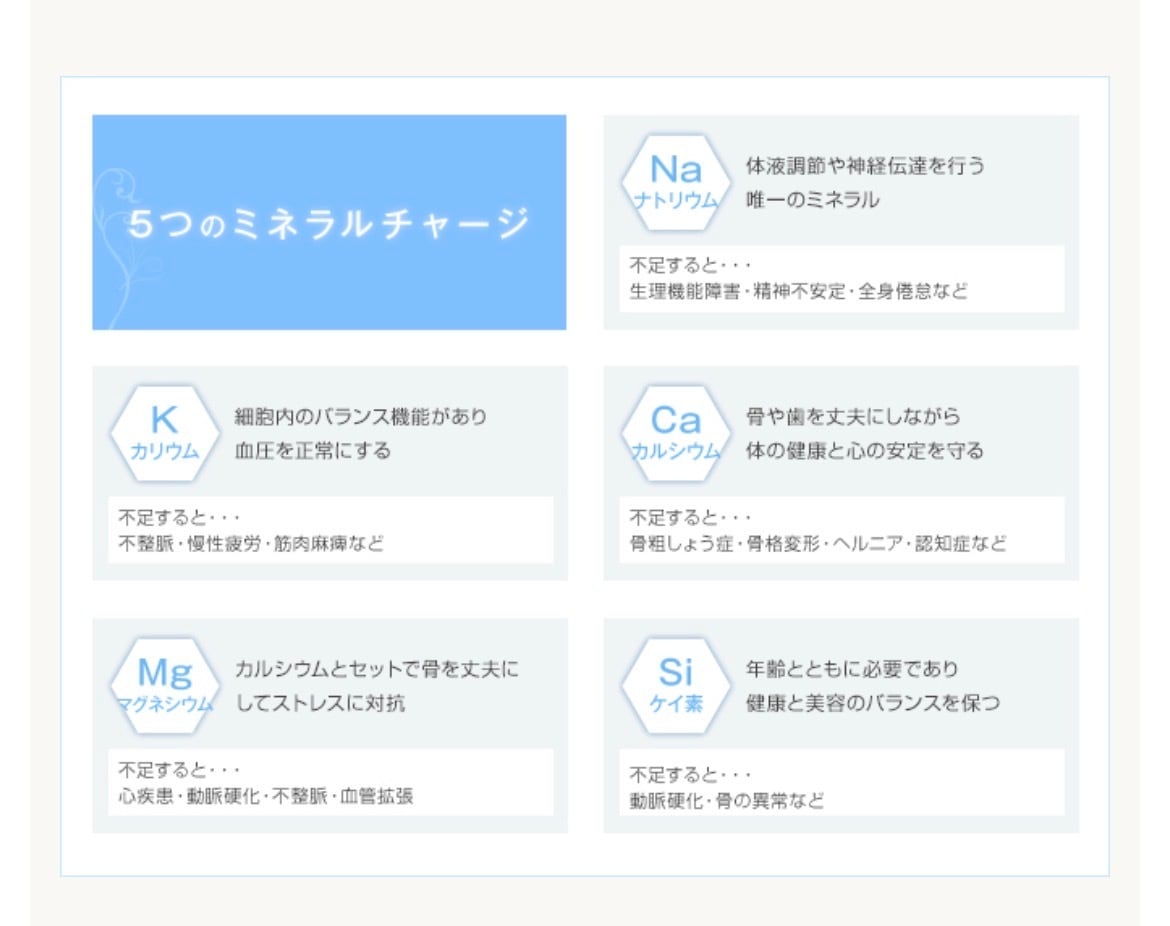Select text 唯一のミネラル

point(813,199)
